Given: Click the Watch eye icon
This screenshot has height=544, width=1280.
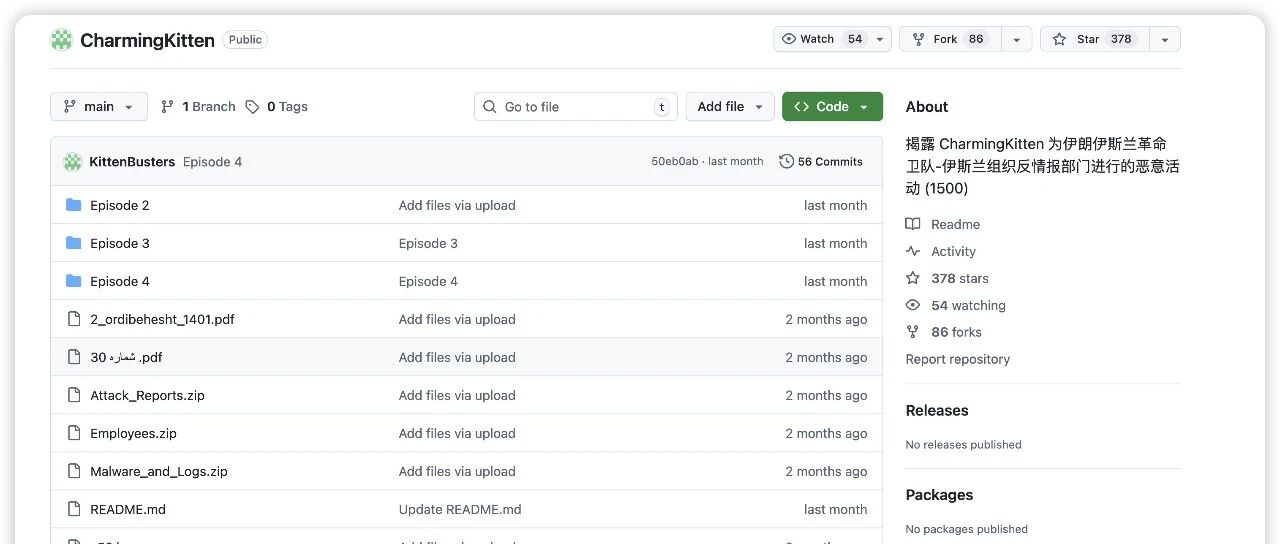Looking at the screenshot, I should (x=789, y=39).
